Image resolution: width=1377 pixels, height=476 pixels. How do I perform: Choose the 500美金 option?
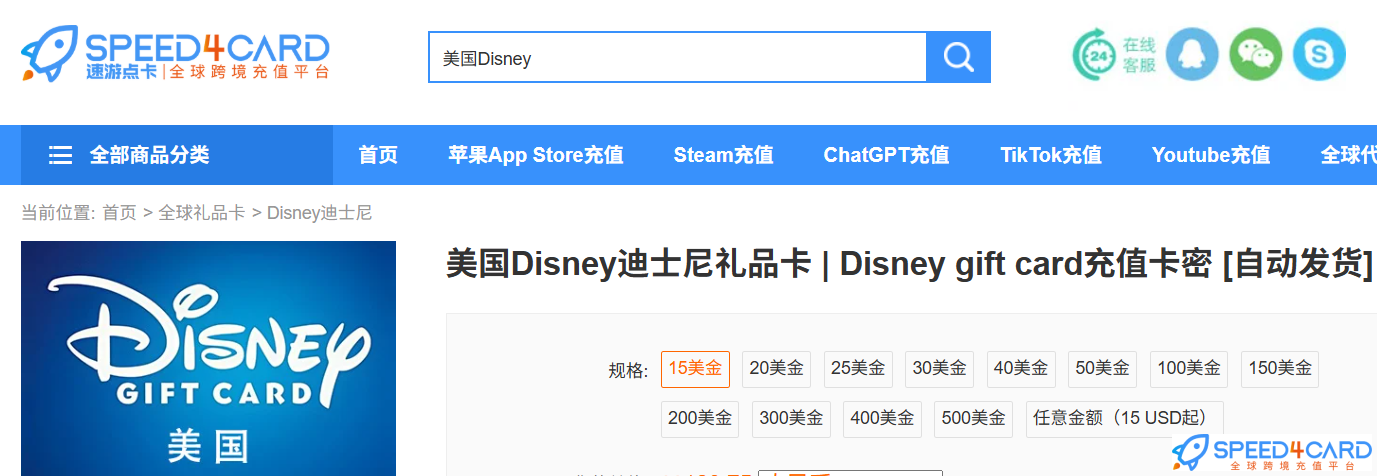click(973, 419)
